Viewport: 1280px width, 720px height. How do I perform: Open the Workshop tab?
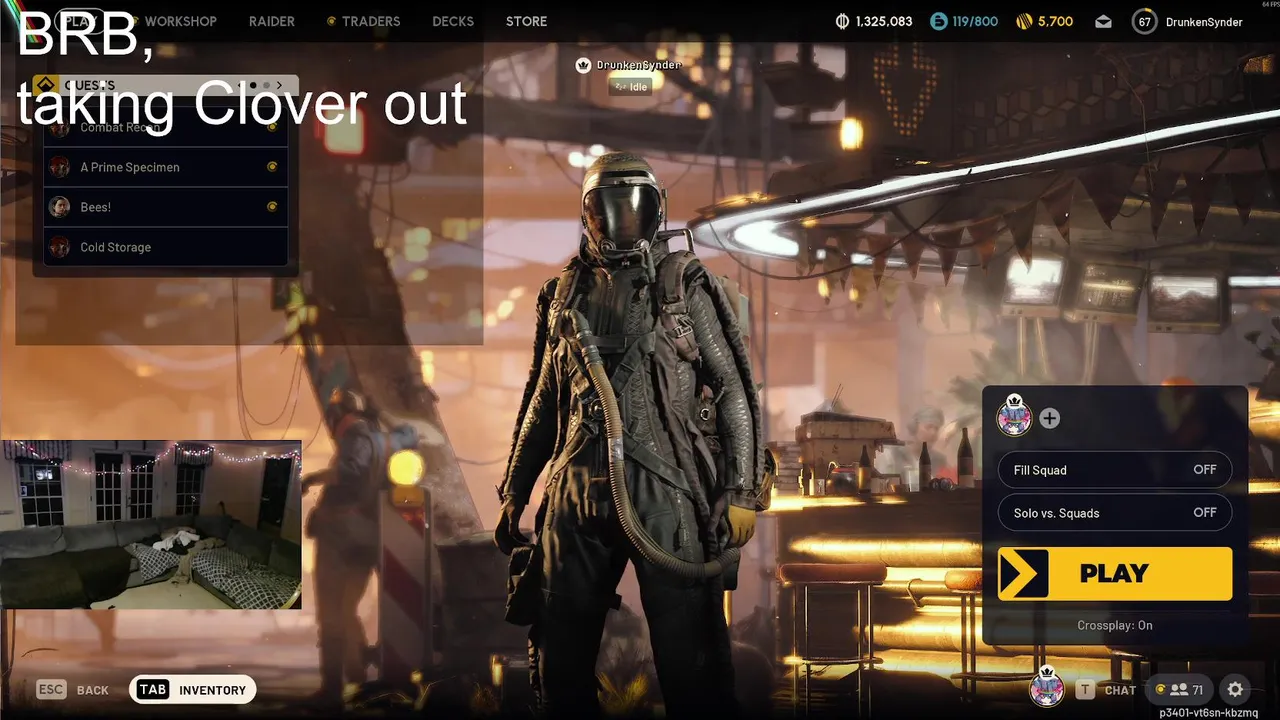pos(181,21)
